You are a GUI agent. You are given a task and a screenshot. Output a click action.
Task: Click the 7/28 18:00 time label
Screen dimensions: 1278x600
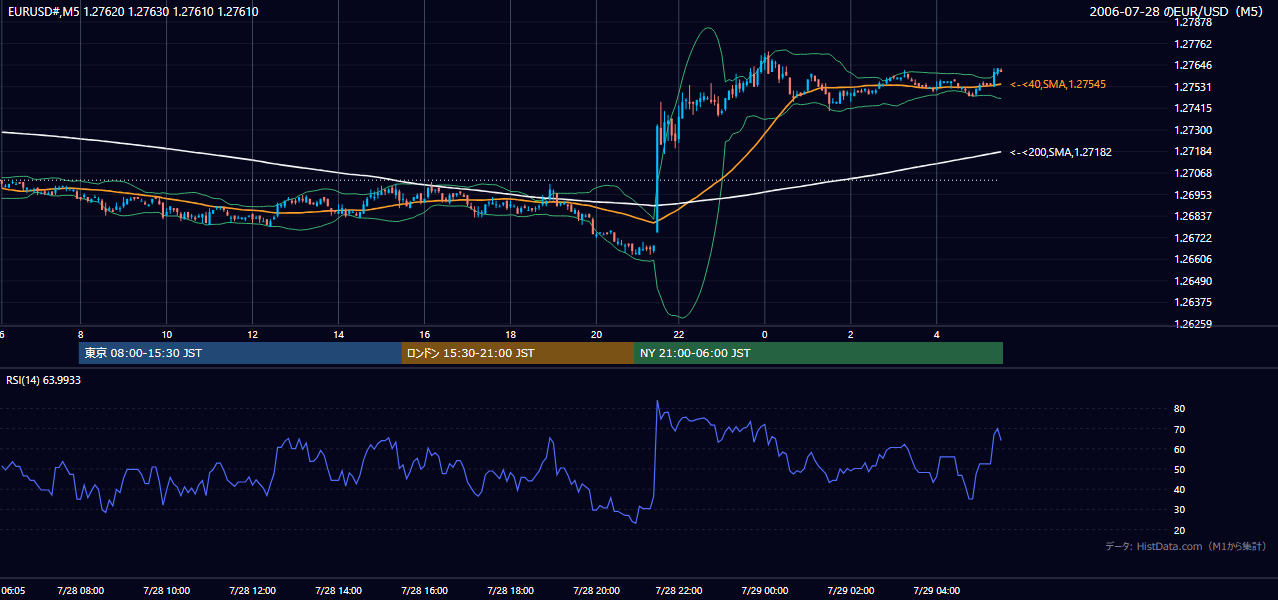point(510,591)
